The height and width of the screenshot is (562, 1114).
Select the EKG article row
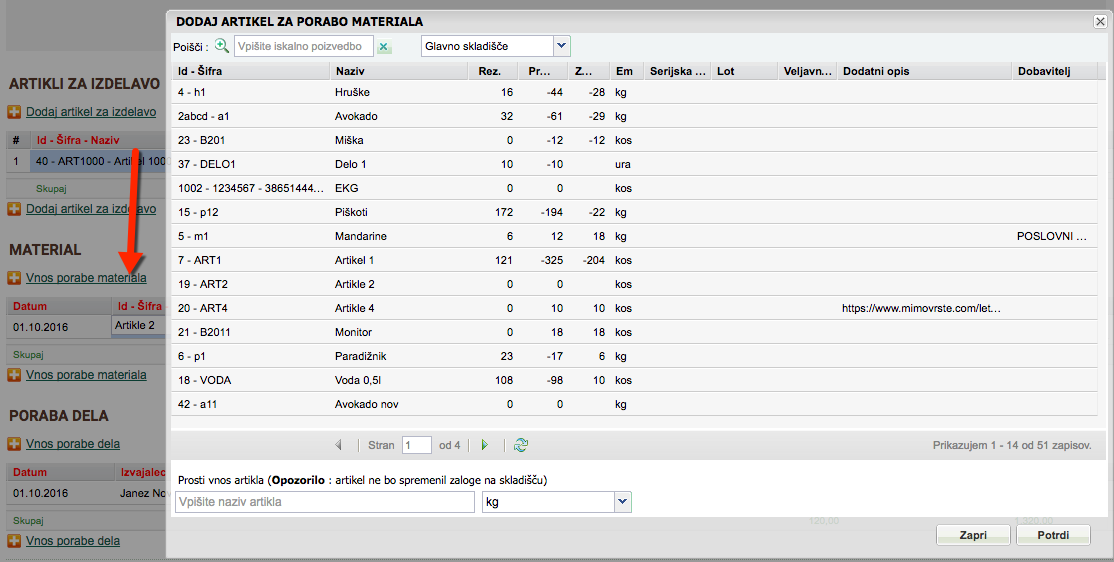point(634,188)
